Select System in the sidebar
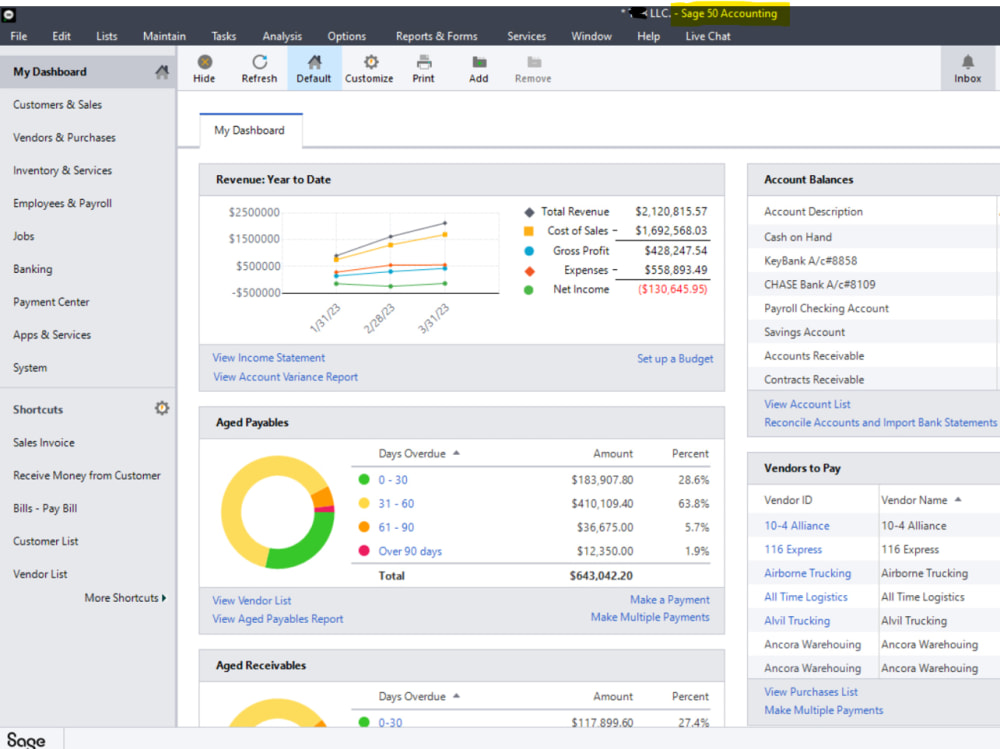The height and width of the screenshot is (749, 1000). (x=30, y=368)
